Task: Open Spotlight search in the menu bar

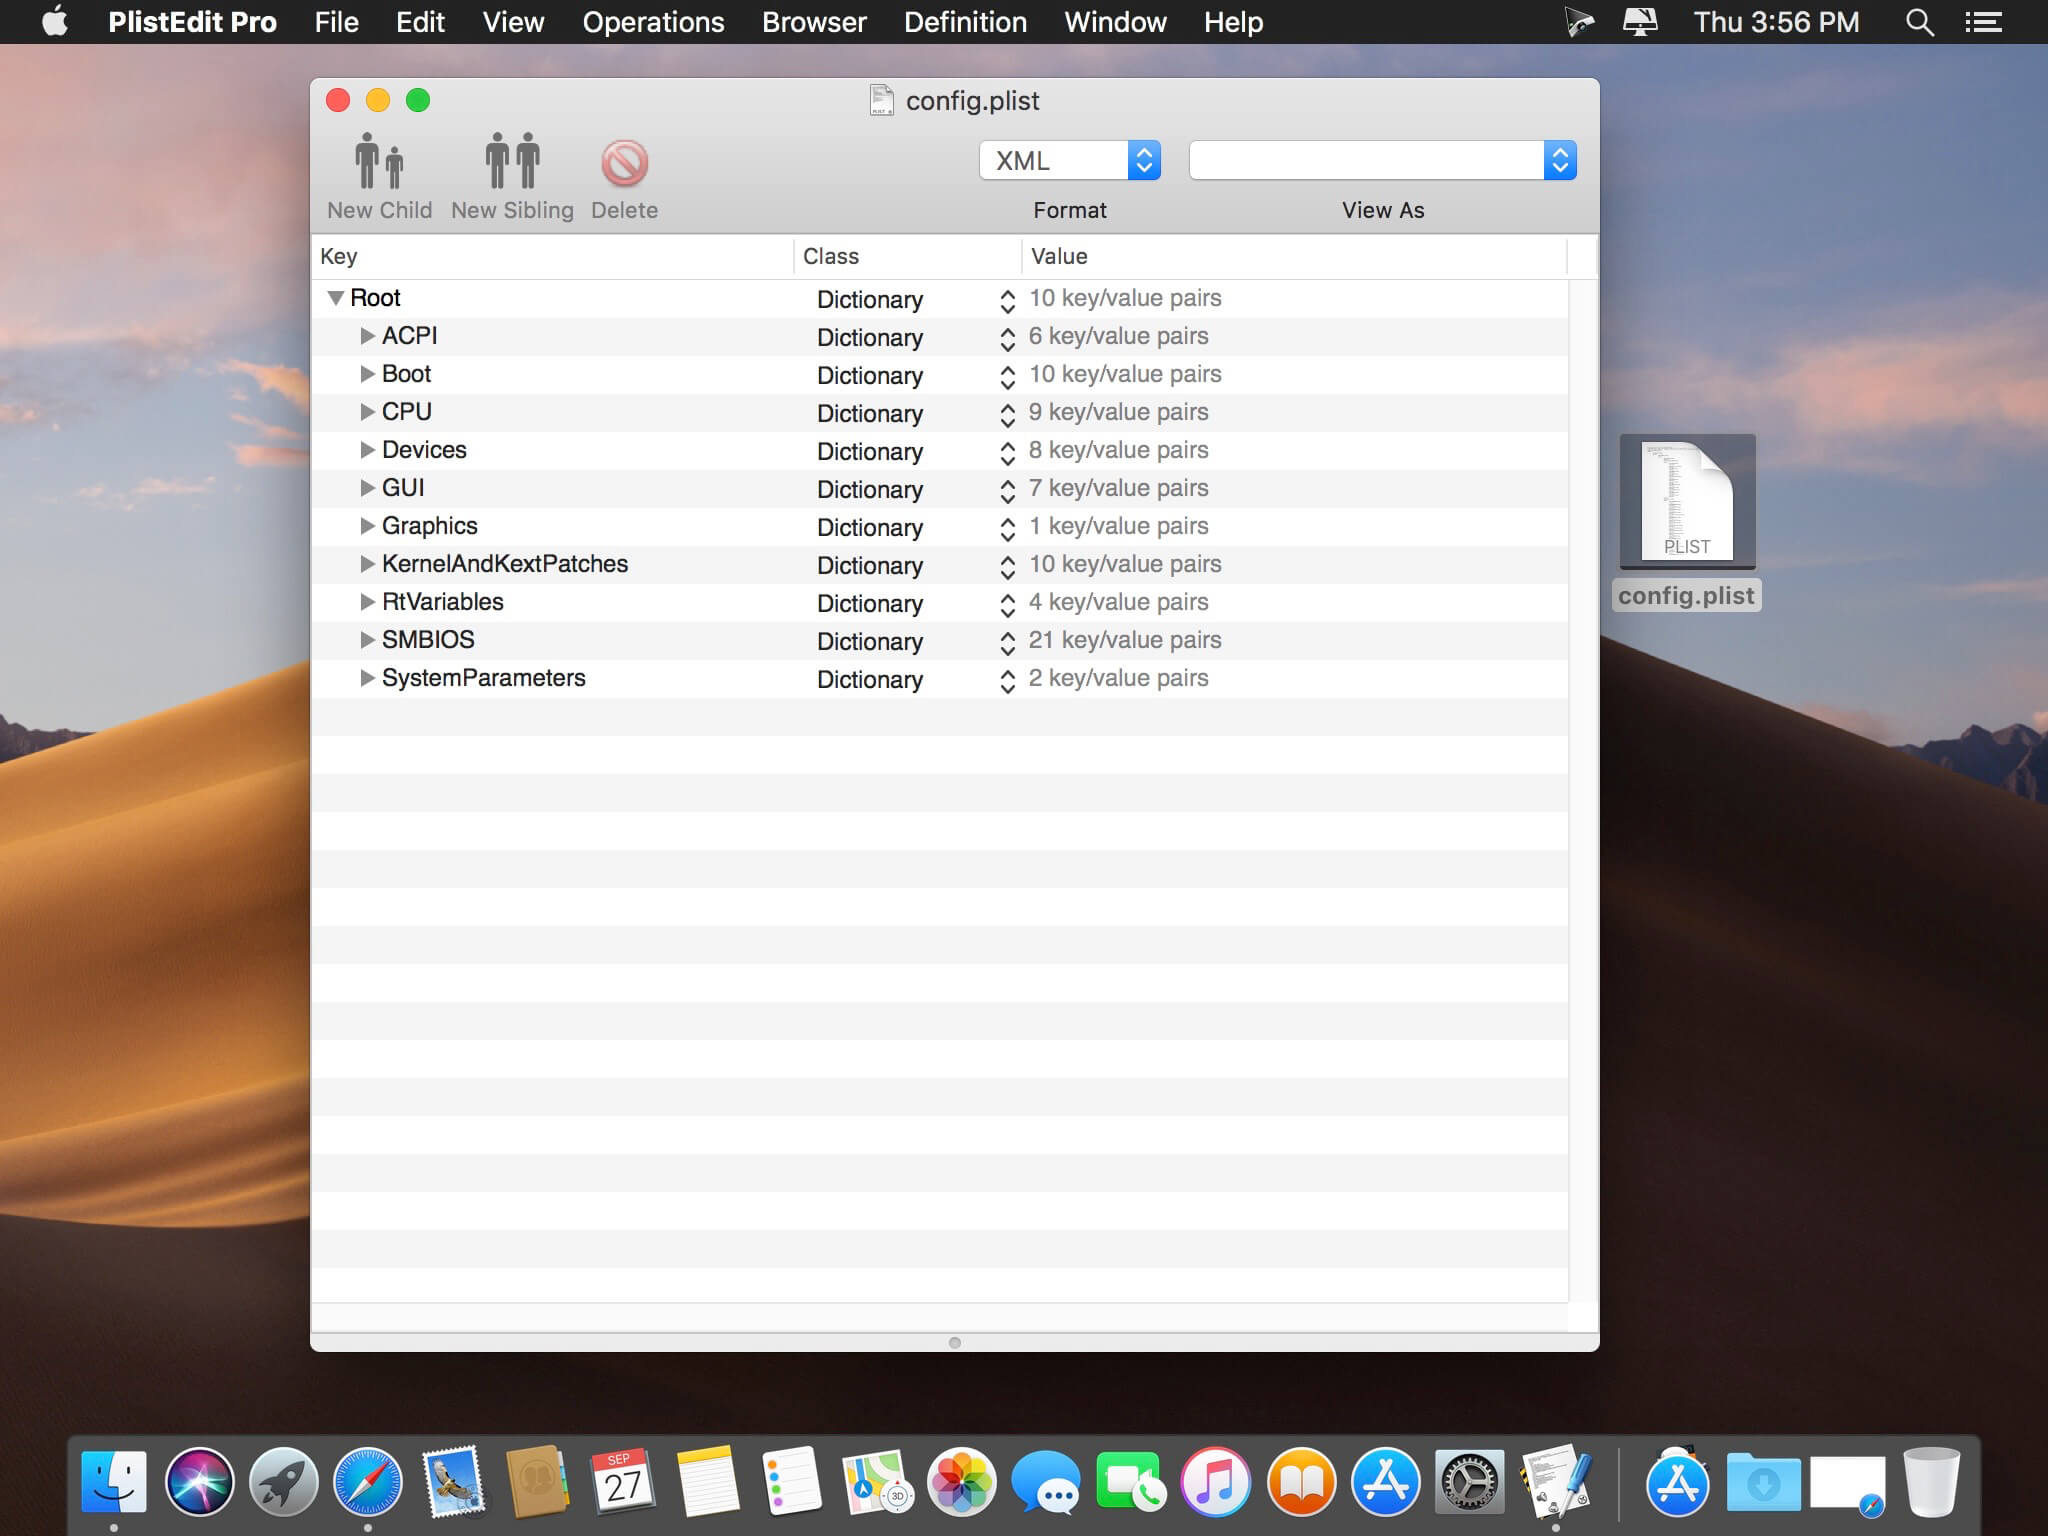Action: click(x=1918, y=21)
